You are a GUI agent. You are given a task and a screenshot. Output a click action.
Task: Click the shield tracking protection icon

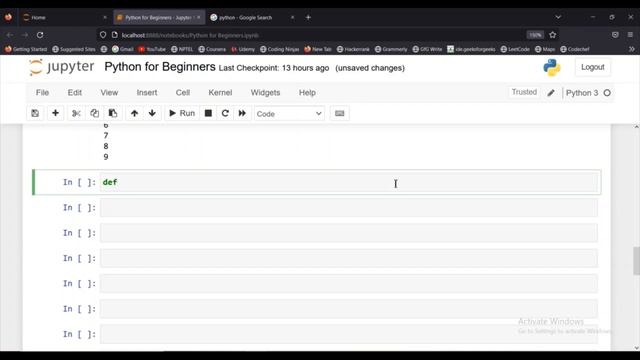(x=103, y=35)
